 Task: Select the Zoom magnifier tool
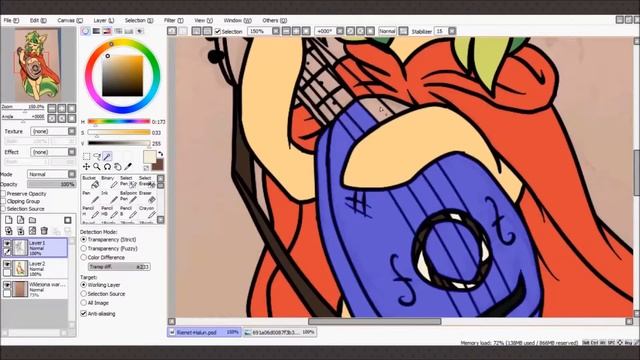coord(97,167)
